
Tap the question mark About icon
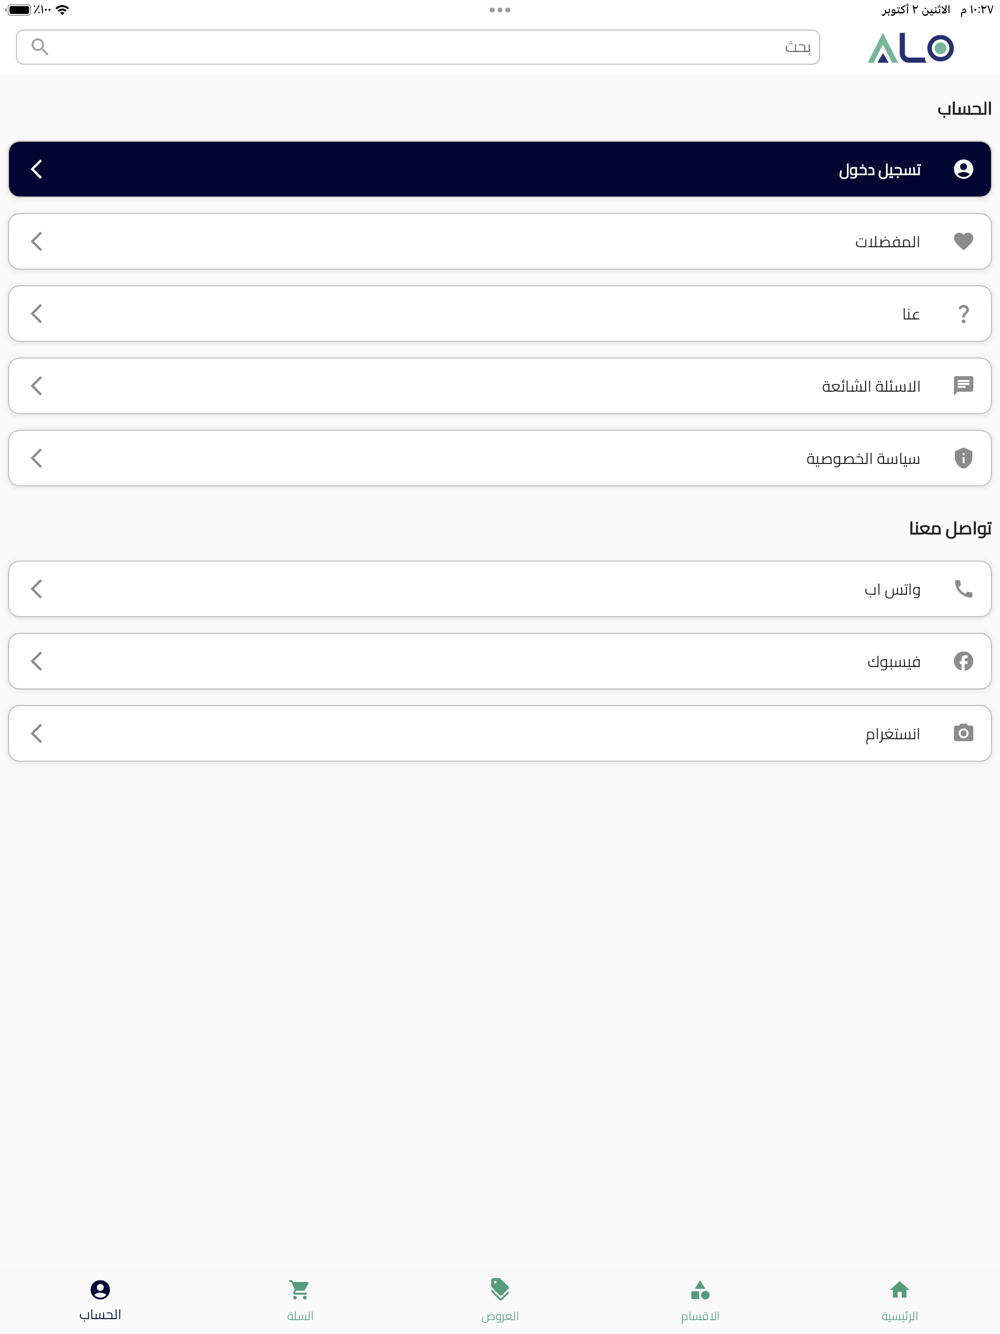(963, 314)
